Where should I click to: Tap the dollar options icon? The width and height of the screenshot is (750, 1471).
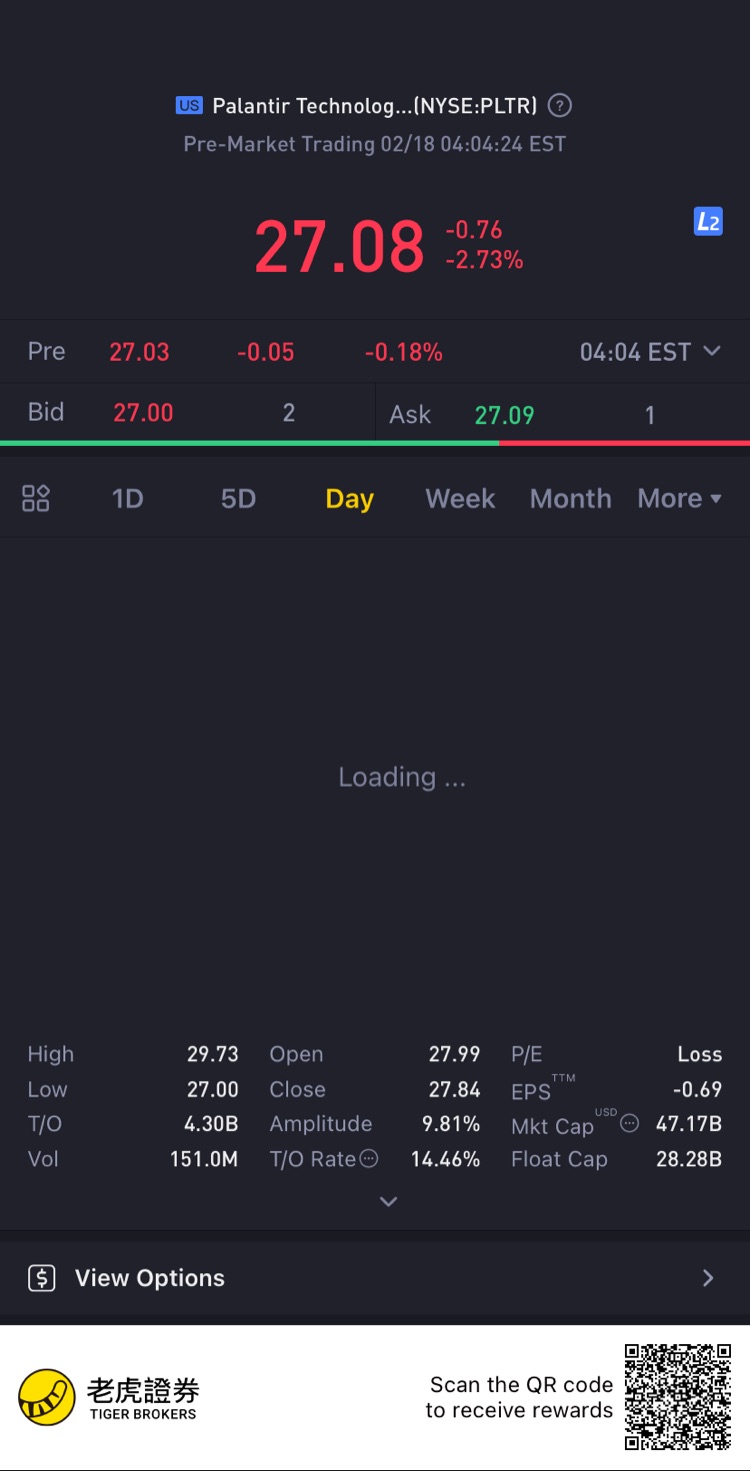[x=42, y=1278]
